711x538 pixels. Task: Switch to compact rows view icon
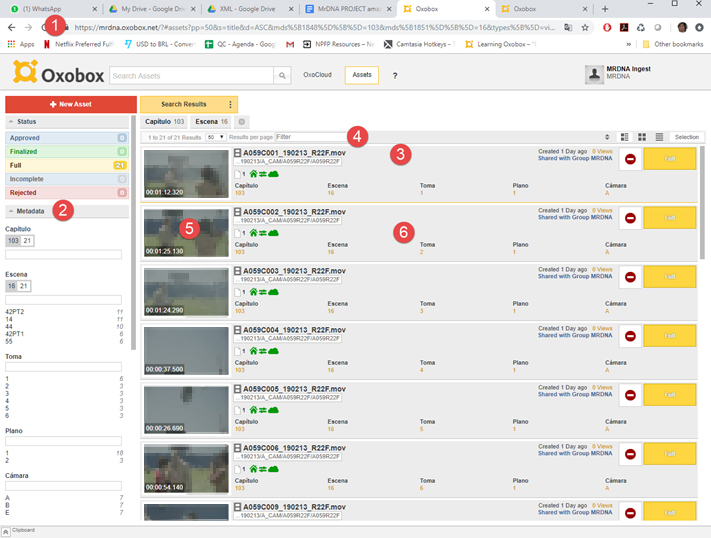point(659,137)
